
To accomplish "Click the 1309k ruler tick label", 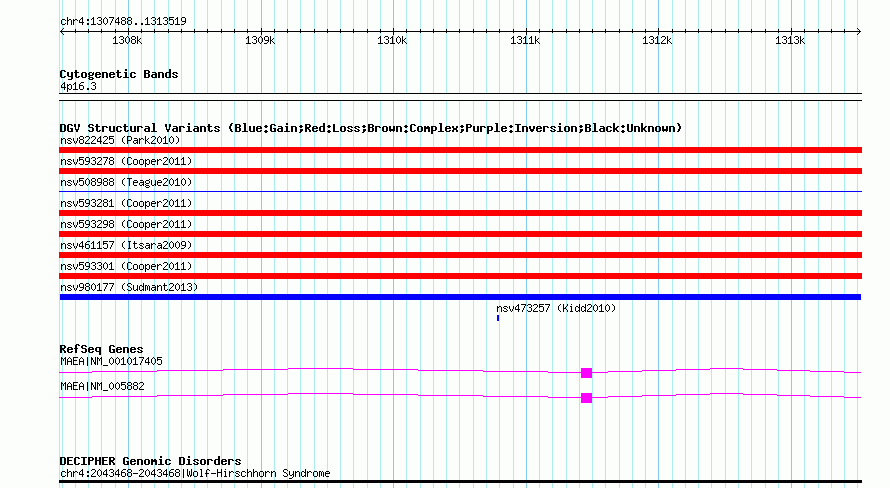I will pyautogui.click(x=260, y=41).
